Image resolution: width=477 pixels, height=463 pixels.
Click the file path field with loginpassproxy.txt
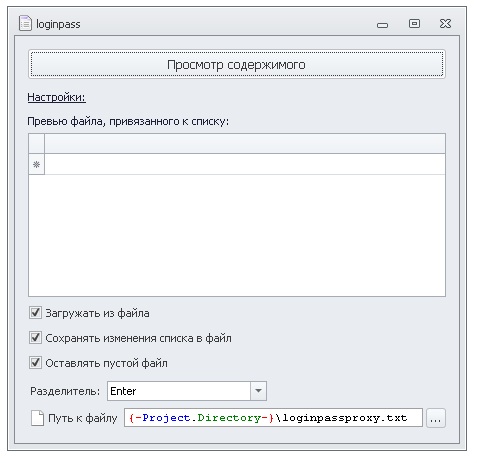click(273, 418)
